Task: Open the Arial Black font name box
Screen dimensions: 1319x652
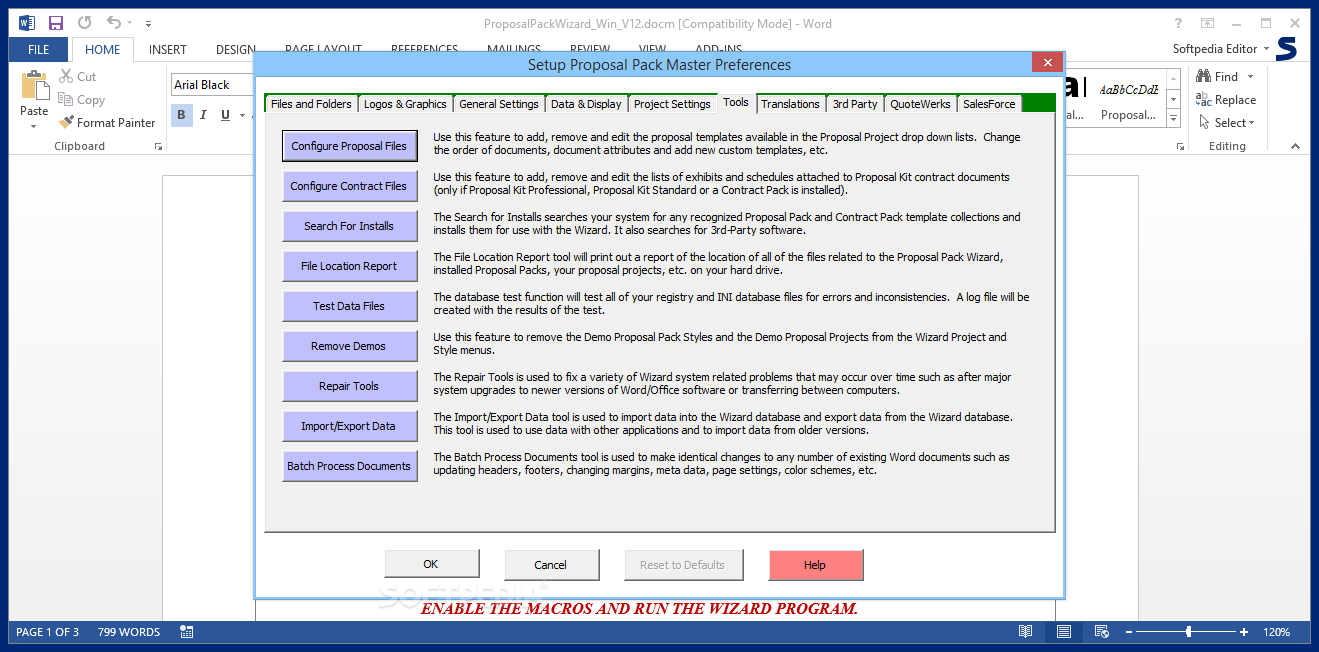Action: click(212, 85)
